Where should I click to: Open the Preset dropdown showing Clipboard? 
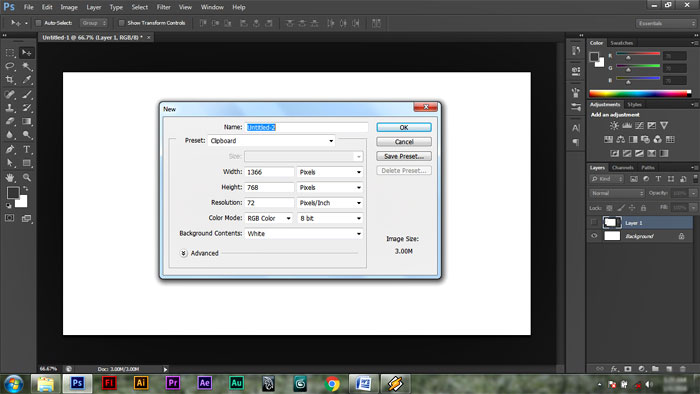tap(271, 141)
